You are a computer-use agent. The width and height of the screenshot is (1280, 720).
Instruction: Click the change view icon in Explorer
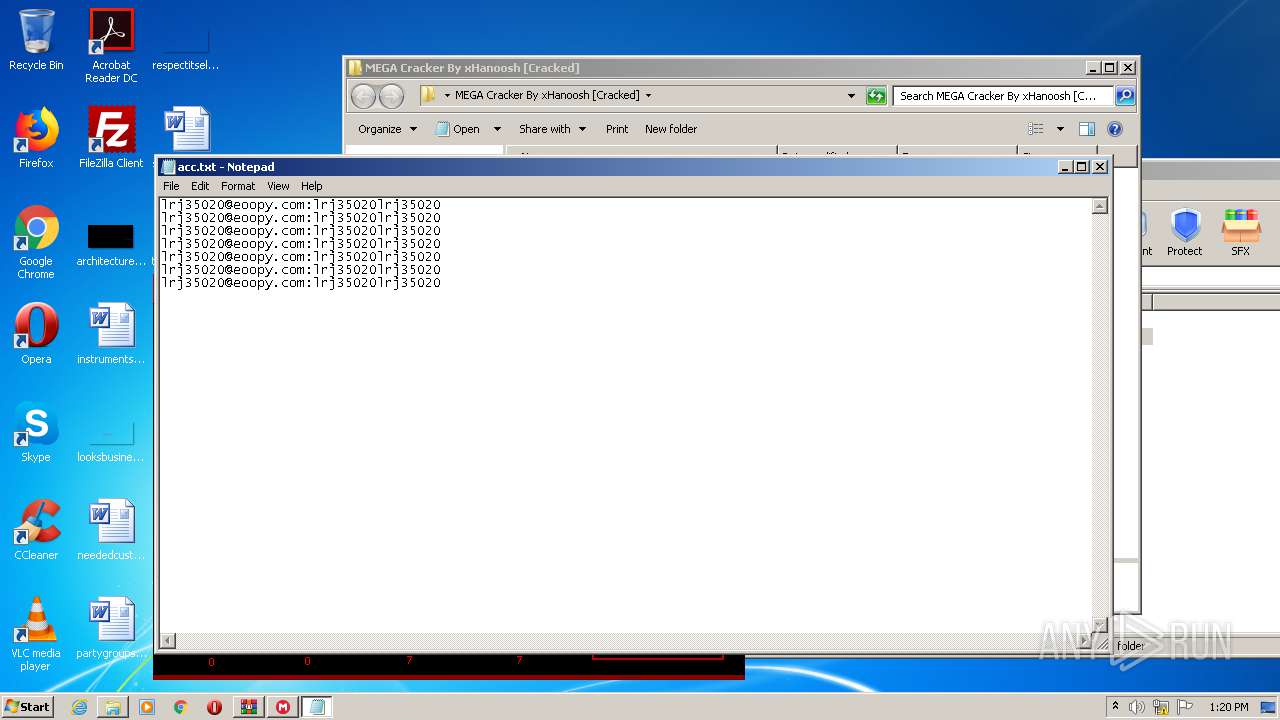pos(1035,129)
